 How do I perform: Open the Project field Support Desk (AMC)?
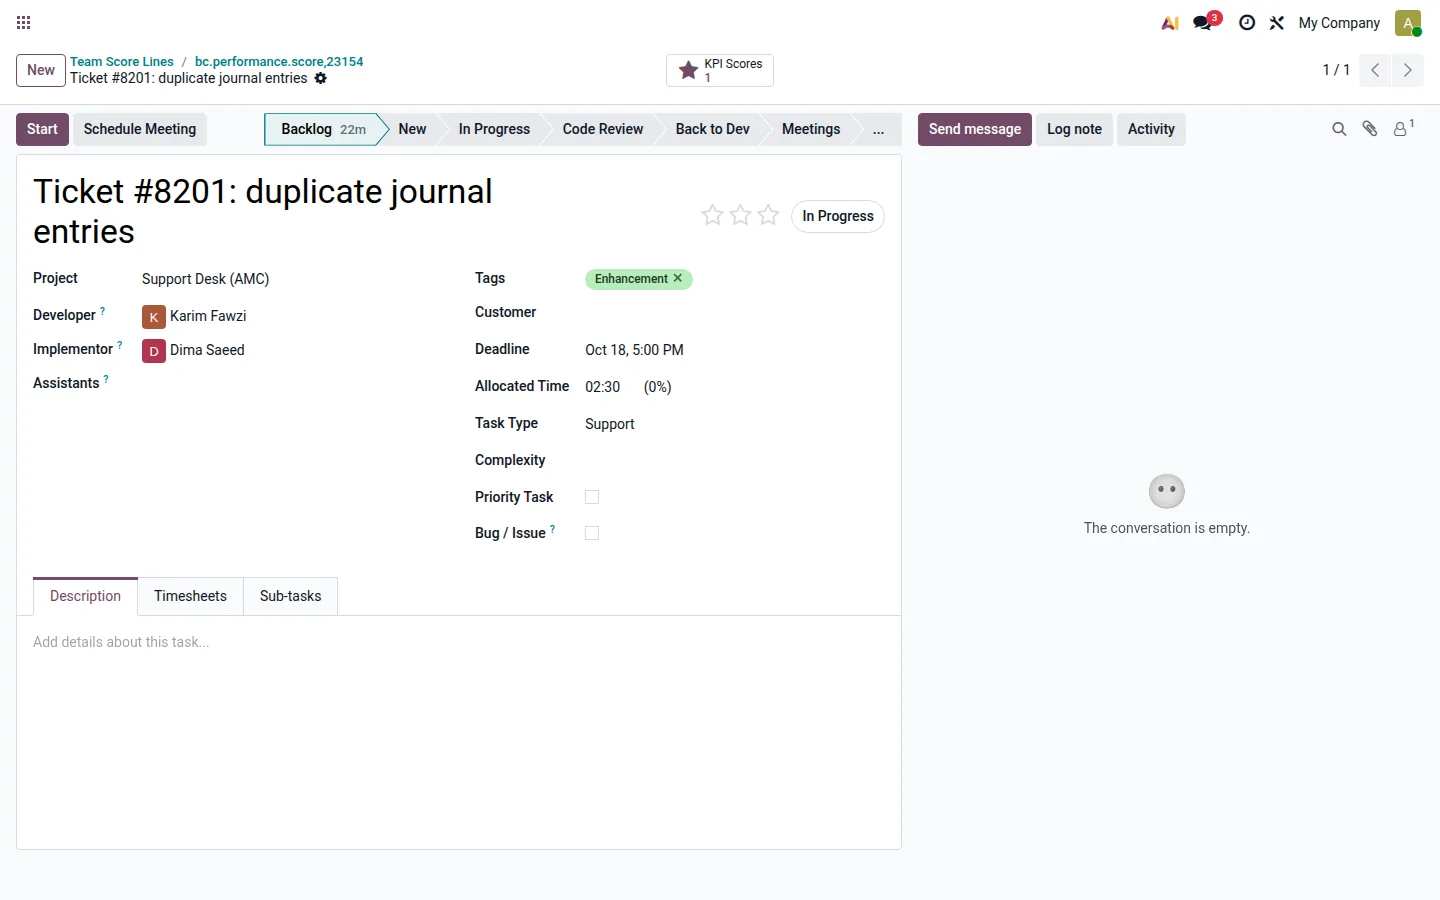tap(205, 279)
